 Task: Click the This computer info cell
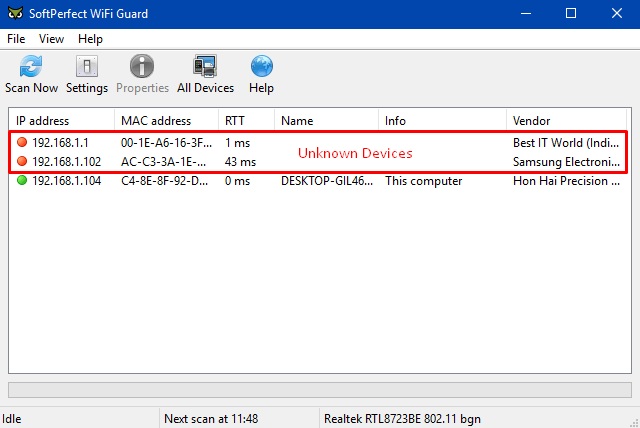click(424, 181)
